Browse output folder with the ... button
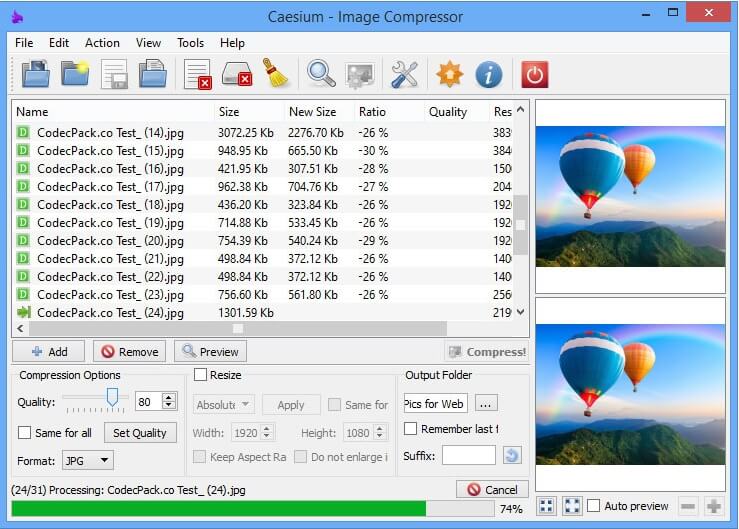The height and width of the screenshot is (529, 739). [486, 404]
